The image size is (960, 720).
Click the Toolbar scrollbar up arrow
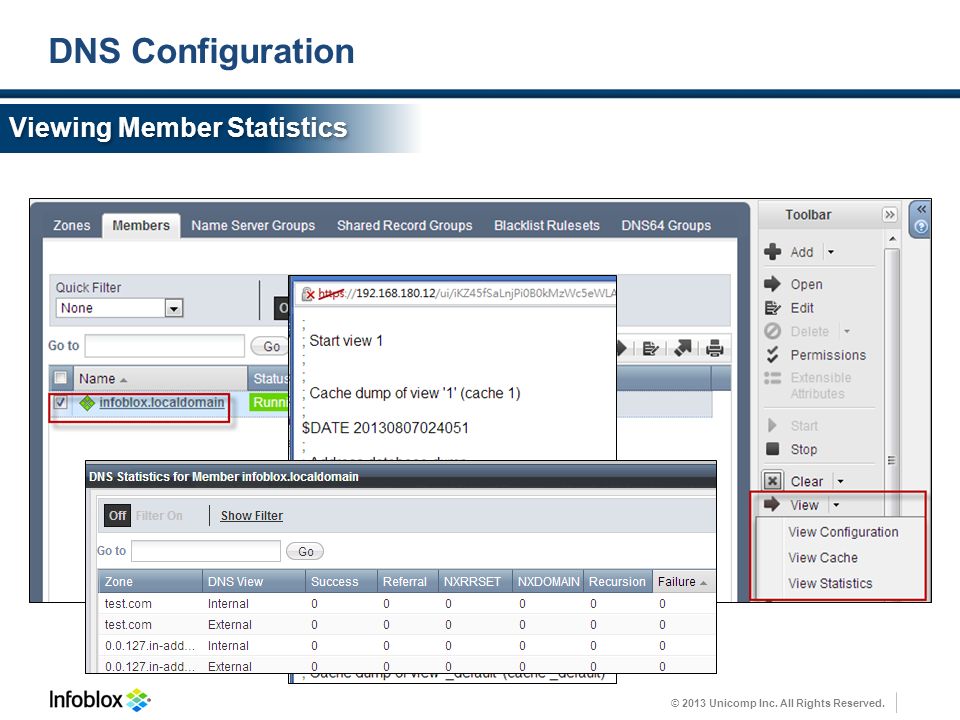(892, 239)
